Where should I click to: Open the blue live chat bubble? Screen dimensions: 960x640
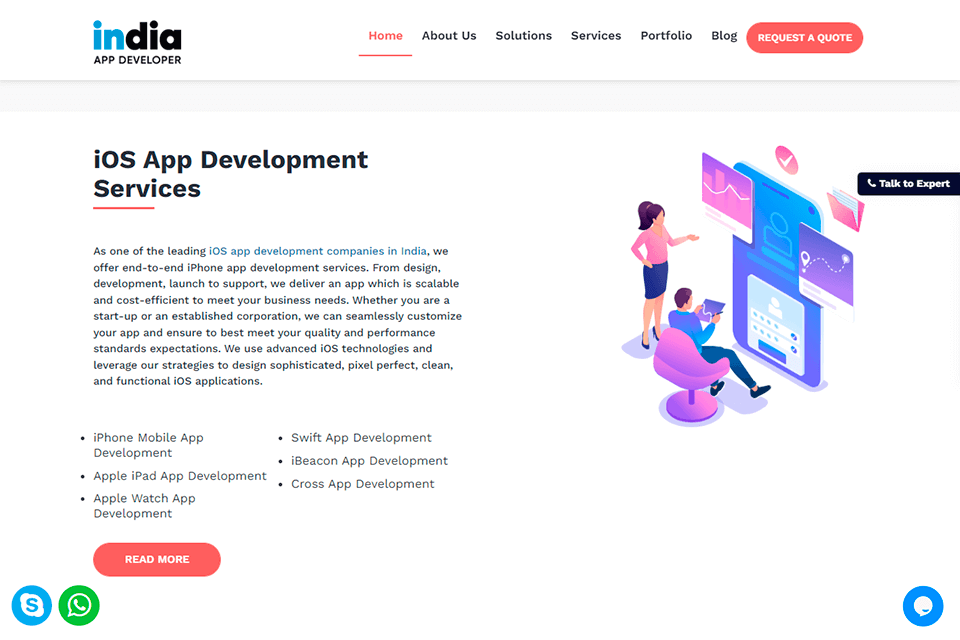(923, 606)
